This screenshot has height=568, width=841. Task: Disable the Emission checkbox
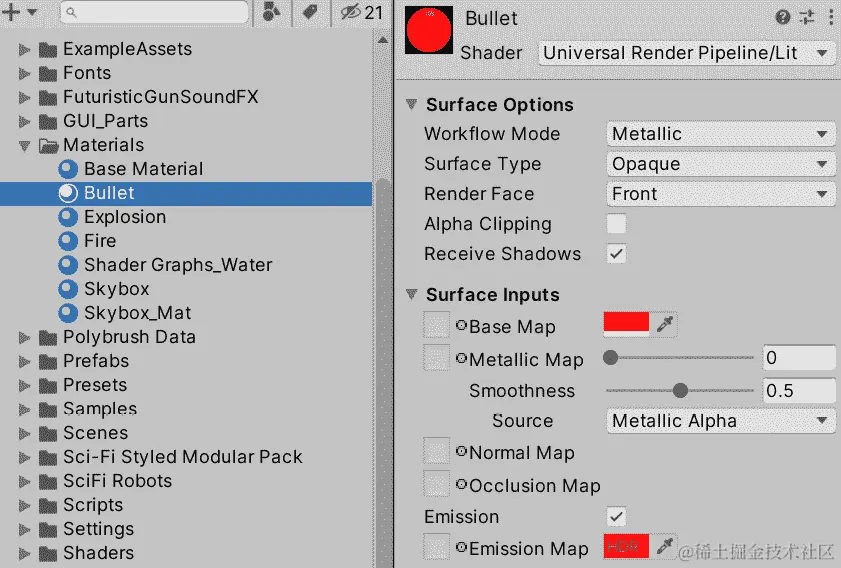coord(616,517)
